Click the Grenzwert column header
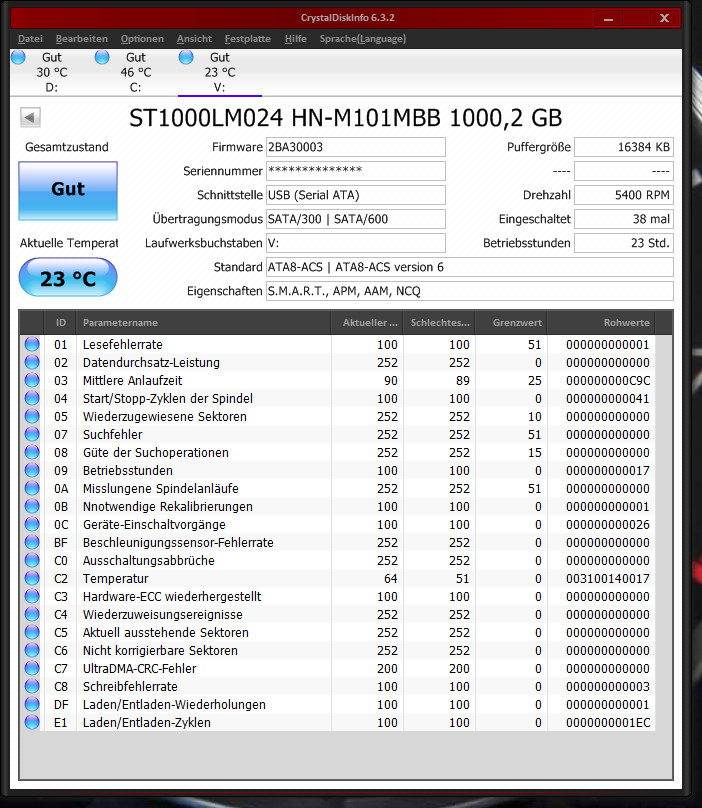702x808 pixels. click(x=511, y=323)
